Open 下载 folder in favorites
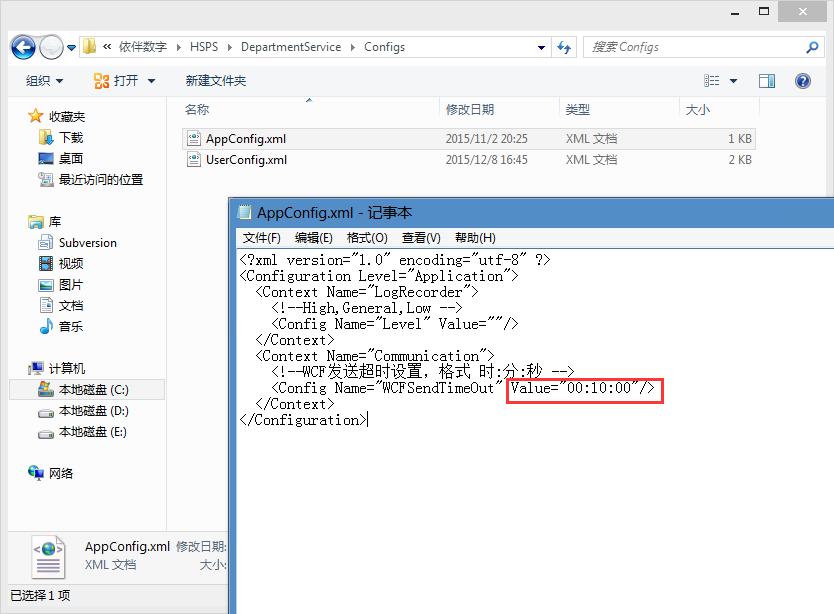This screenshot has width=834, height=614. [x=70, y=138]
